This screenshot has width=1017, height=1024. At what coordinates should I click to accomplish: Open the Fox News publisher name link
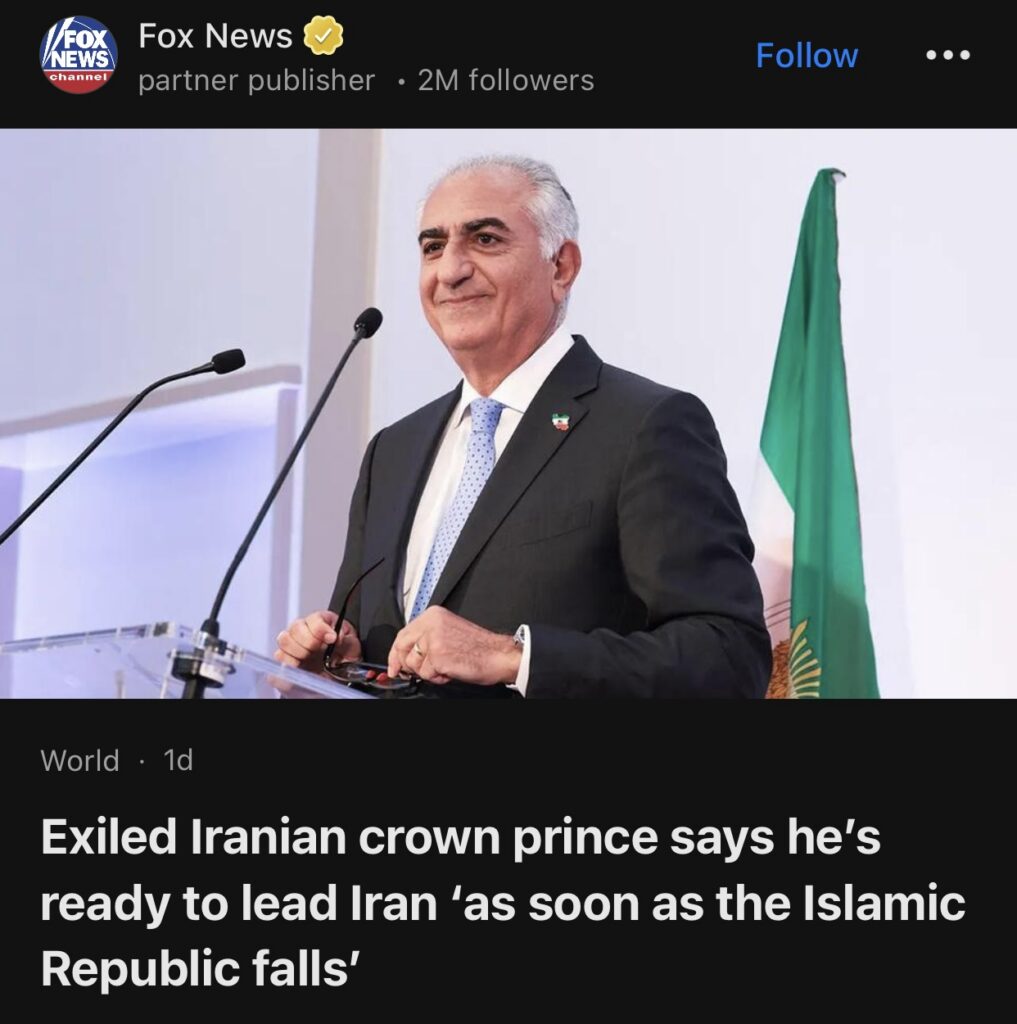215,36
